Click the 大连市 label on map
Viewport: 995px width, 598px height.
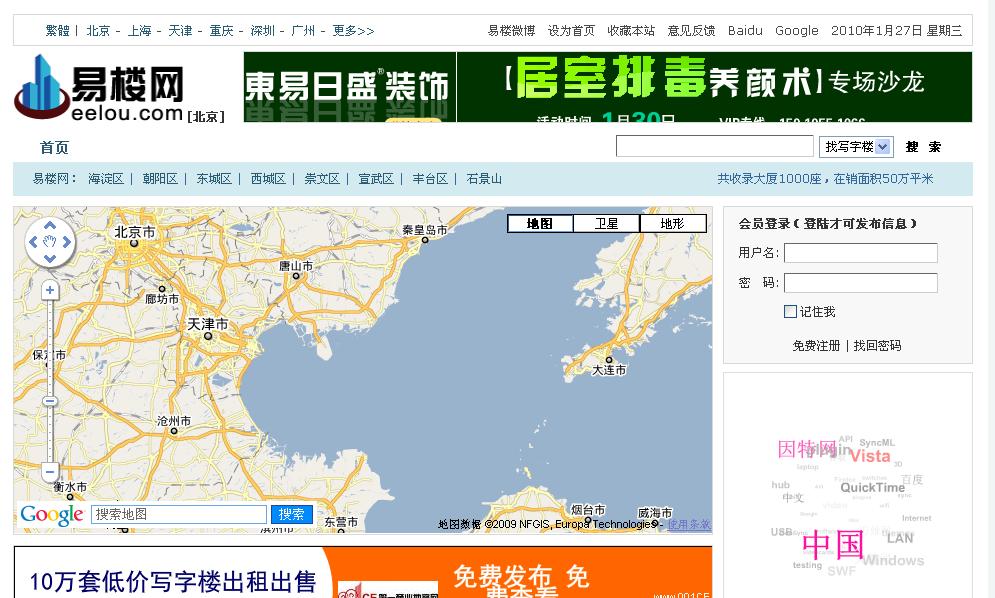pos(609,370)
